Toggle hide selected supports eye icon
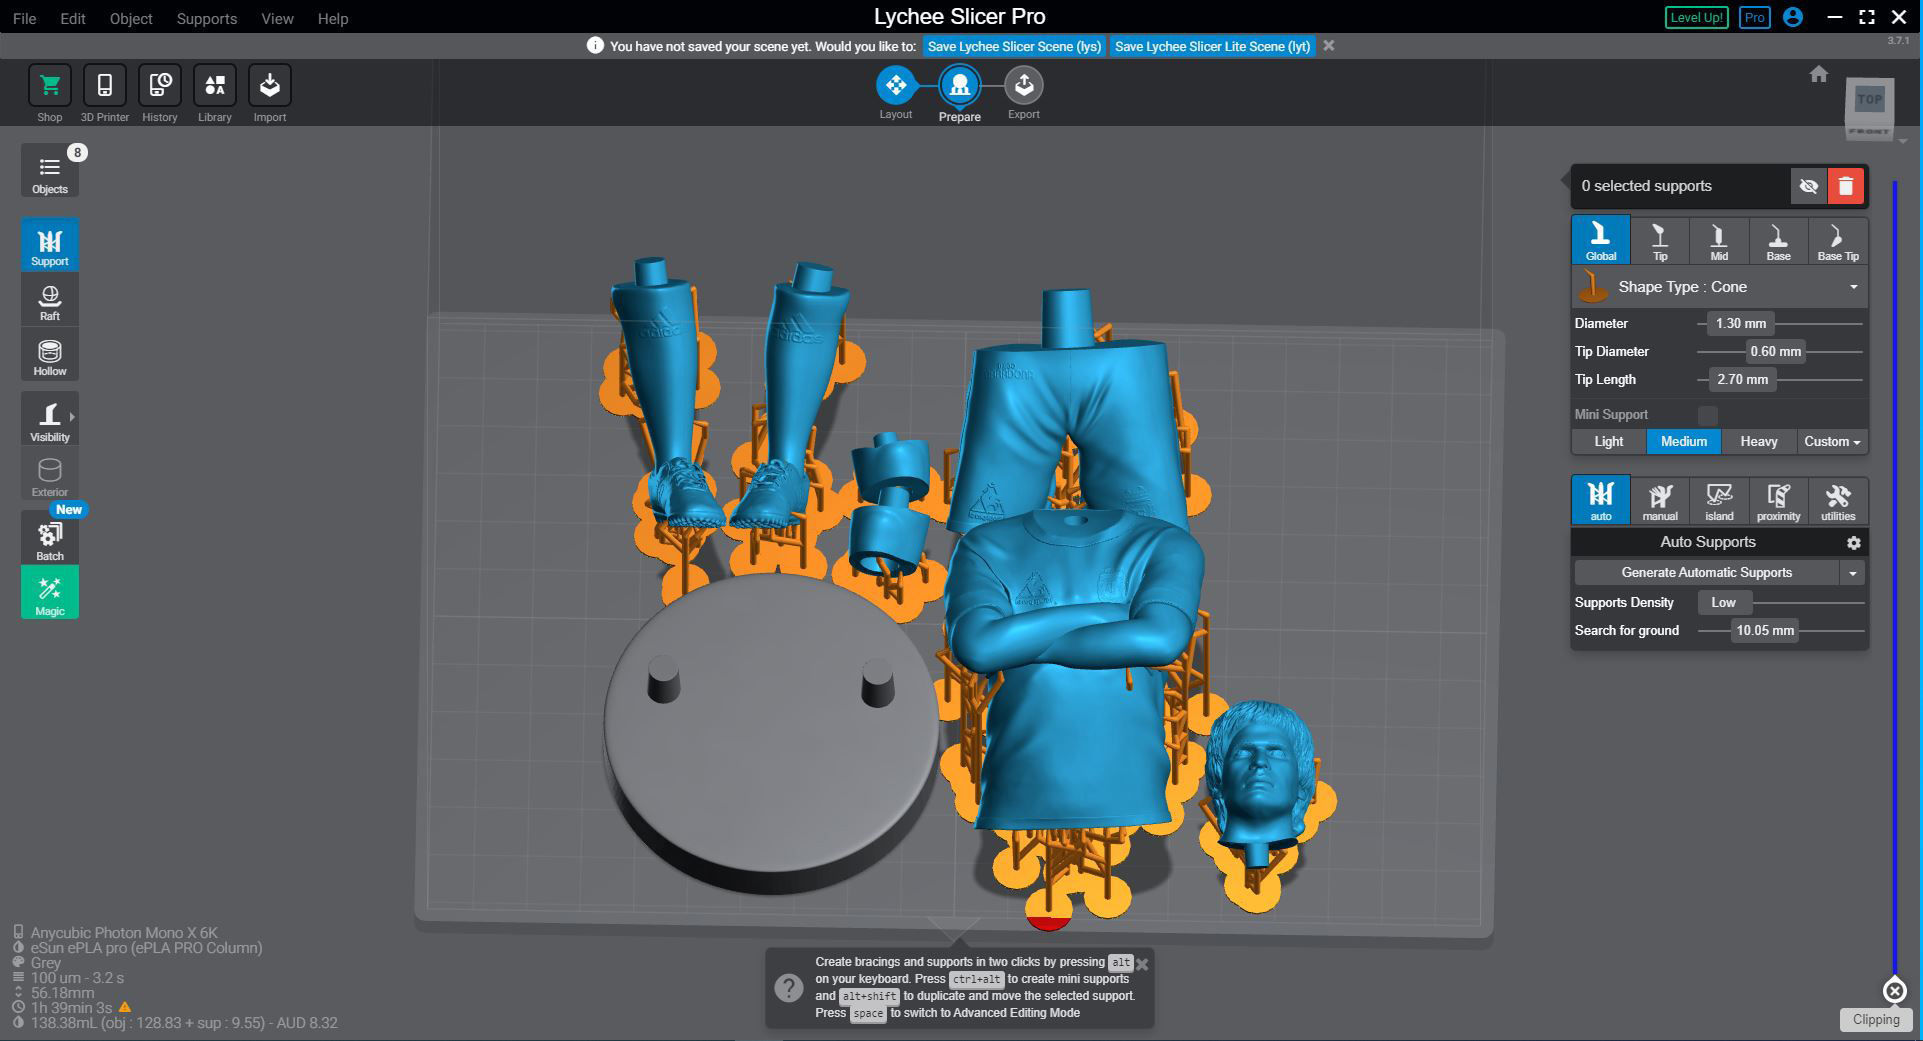 1808,186
